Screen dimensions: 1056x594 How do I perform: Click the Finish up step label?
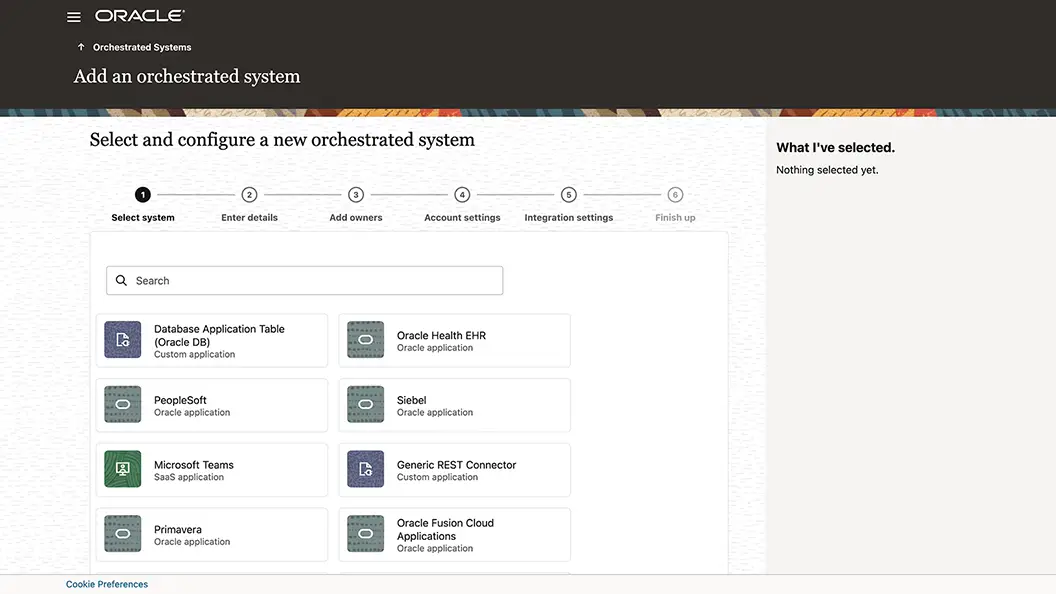pos(675,218)
